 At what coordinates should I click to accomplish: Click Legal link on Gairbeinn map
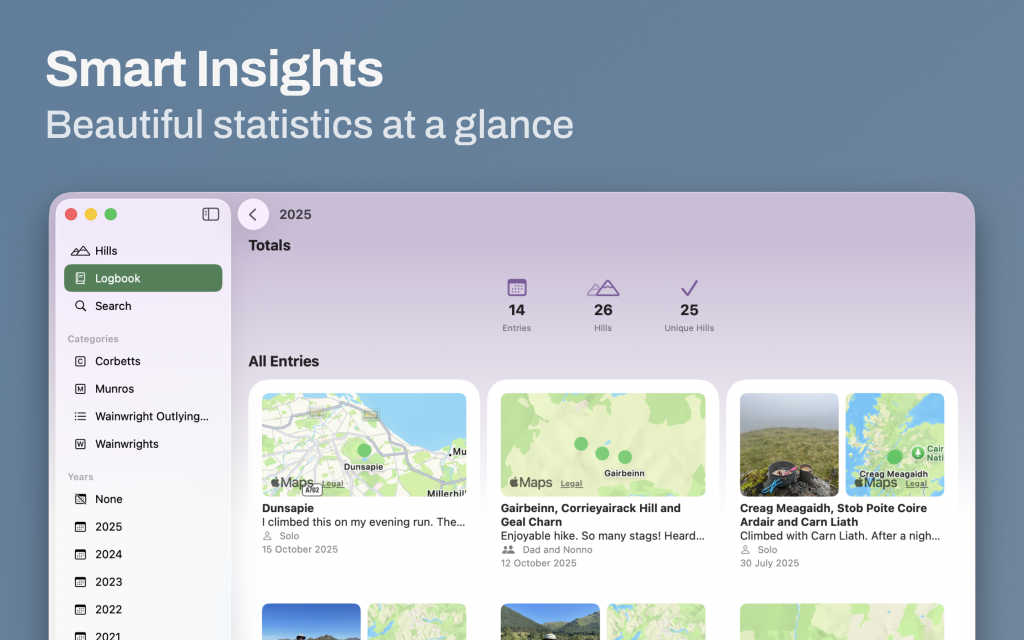coord(571,484)
